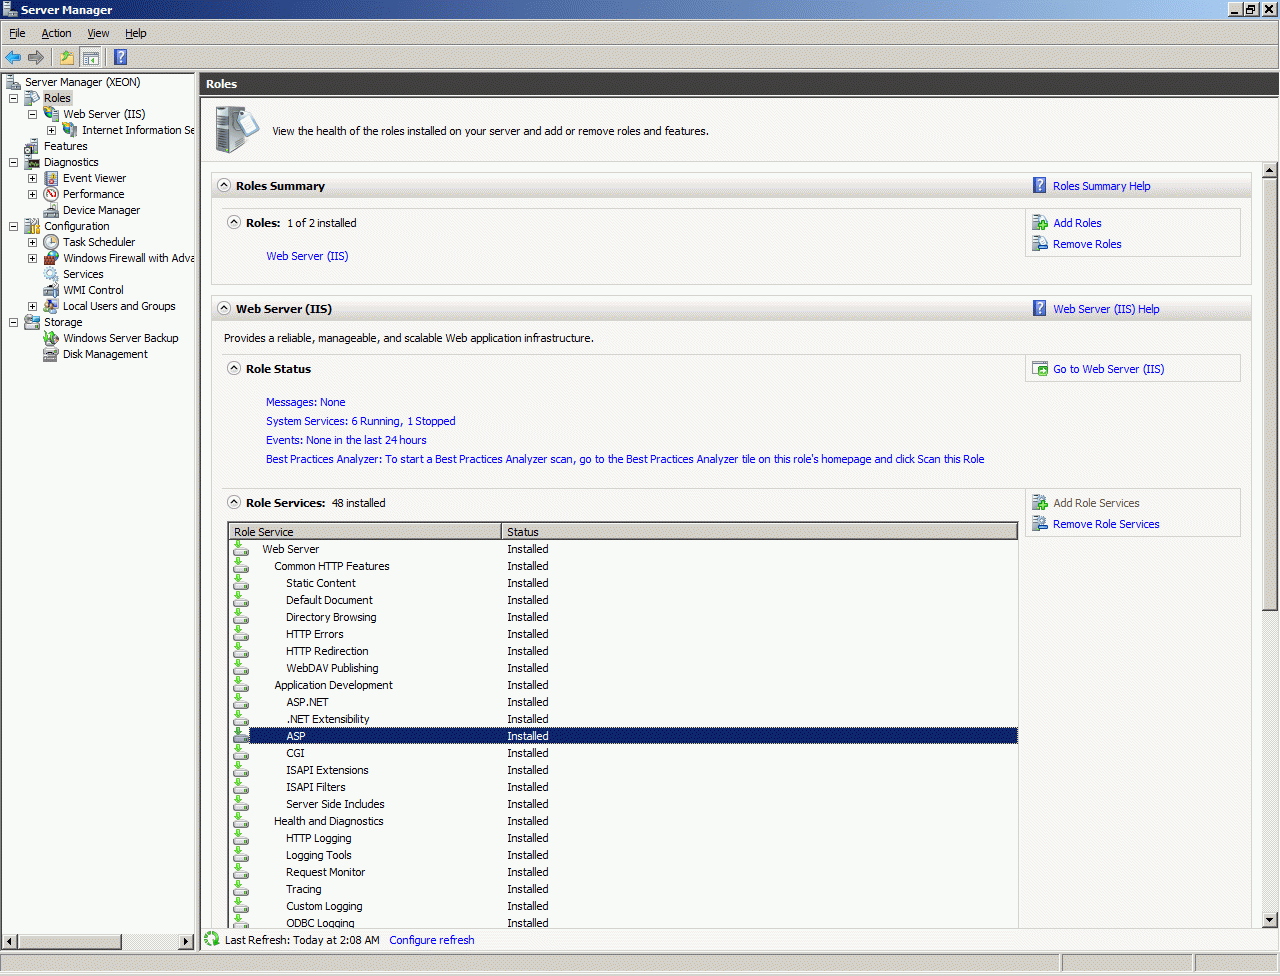Viewport: 1280px width, 976px height.
Task: Click the Go to Web Server icon
Action: [1040, 369]
